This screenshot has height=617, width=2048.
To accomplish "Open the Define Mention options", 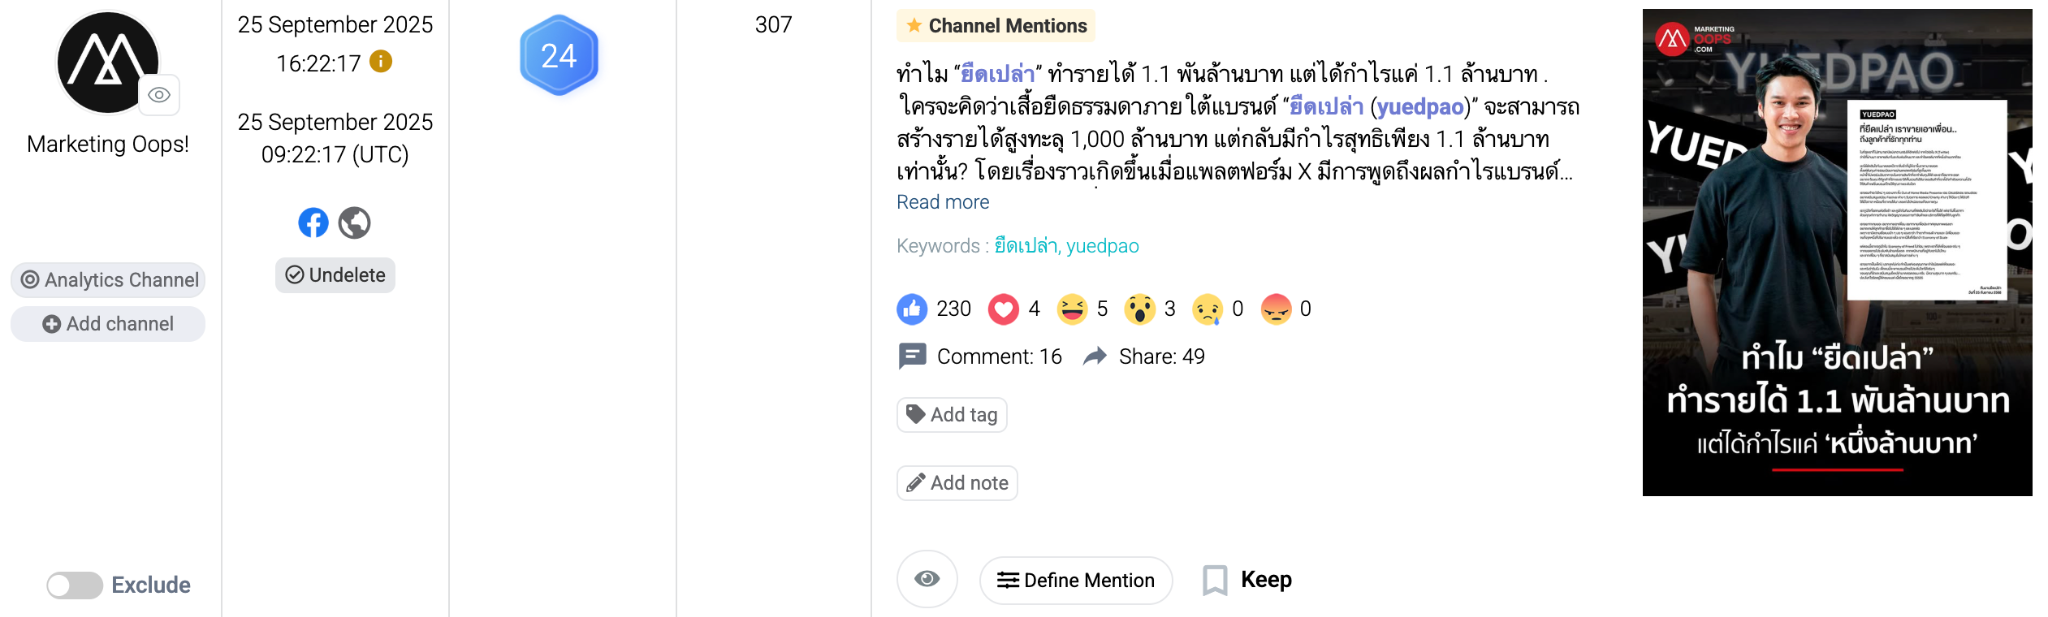I will 1076,580.
